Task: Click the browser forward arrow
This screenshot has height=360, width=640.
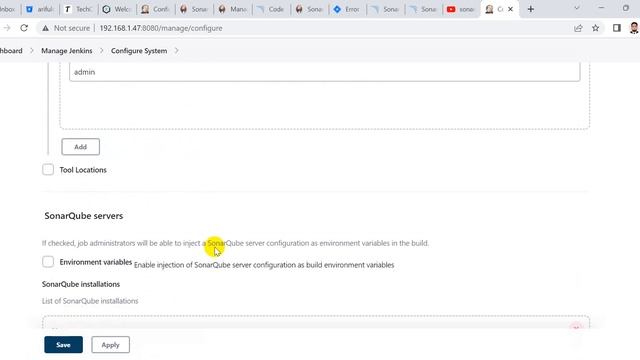Action: 7,28
